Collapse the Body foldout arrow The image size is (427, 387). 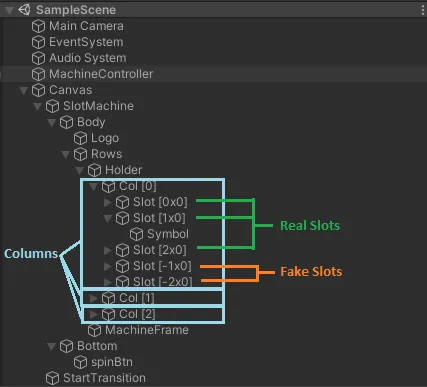51,122
